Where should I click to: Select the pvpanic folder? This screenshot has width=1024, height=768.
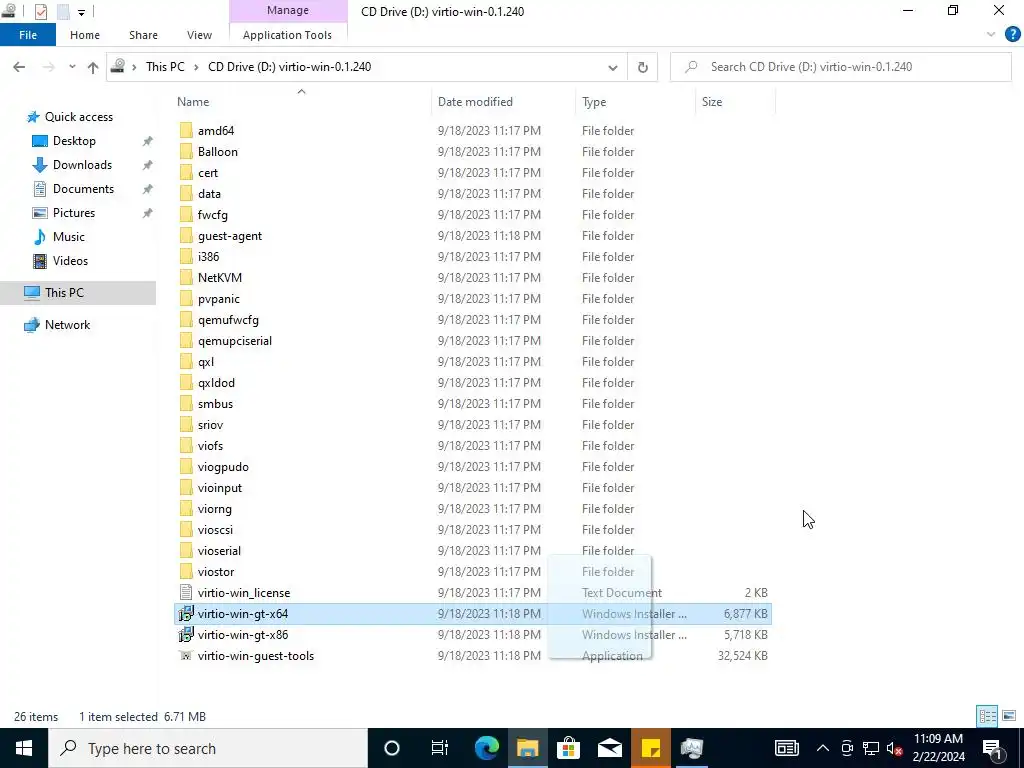tap(219, 299)
